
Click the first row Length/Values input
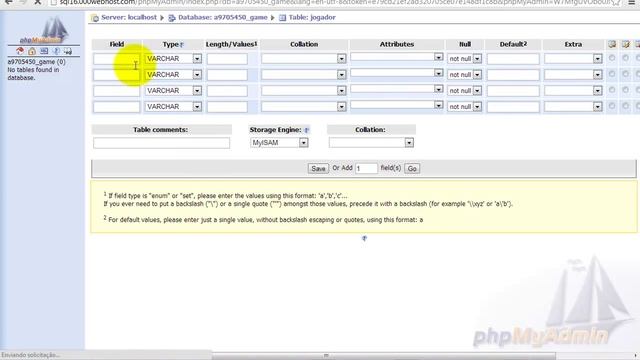(x=227, y=59)
